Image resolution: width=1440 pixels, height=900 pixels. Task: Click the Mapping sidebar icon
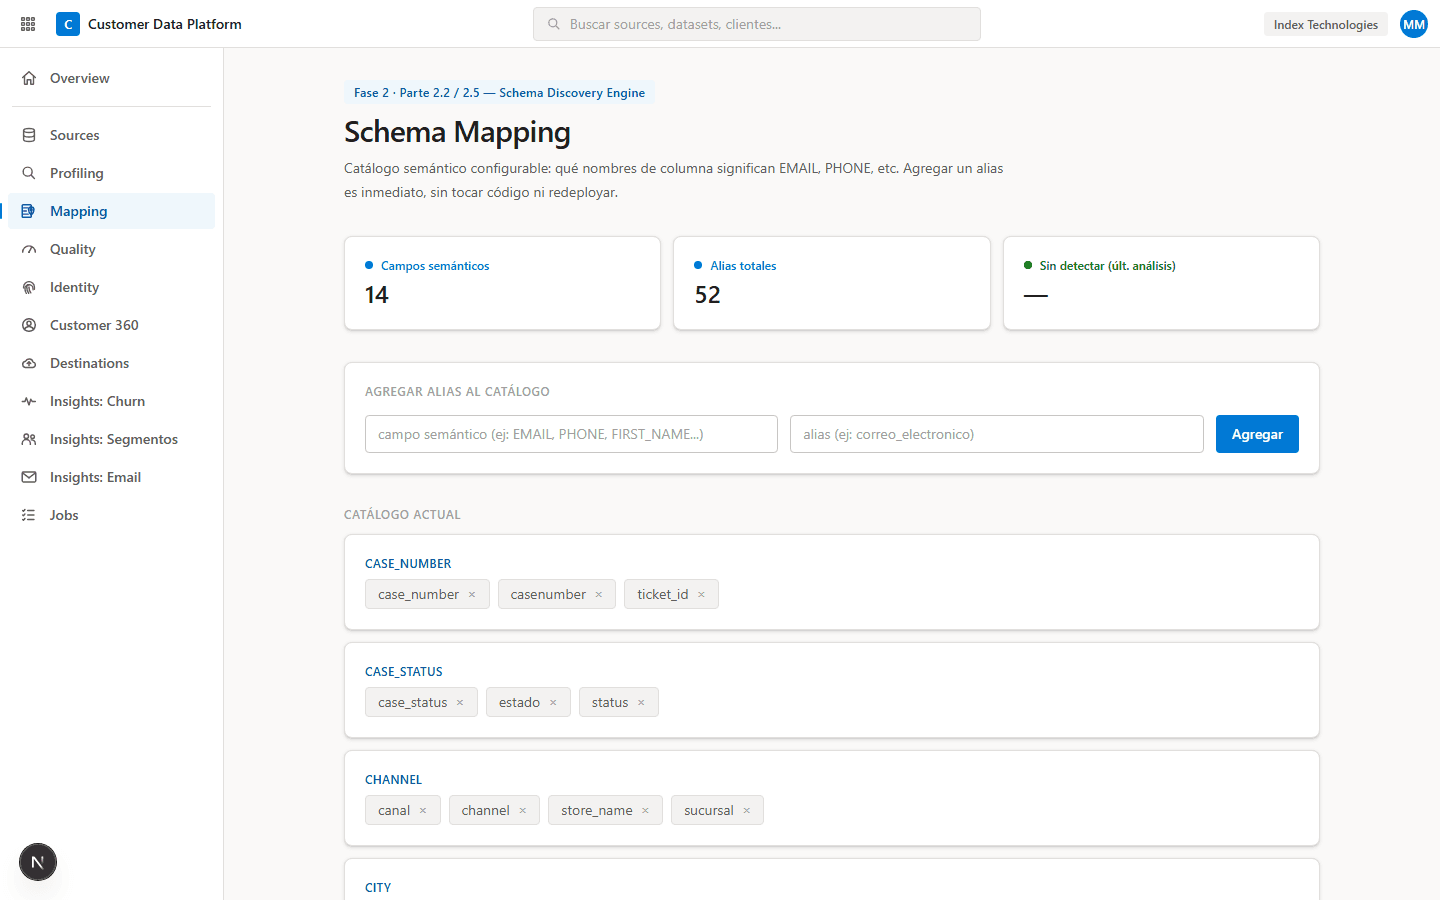[x=29, y=211]
